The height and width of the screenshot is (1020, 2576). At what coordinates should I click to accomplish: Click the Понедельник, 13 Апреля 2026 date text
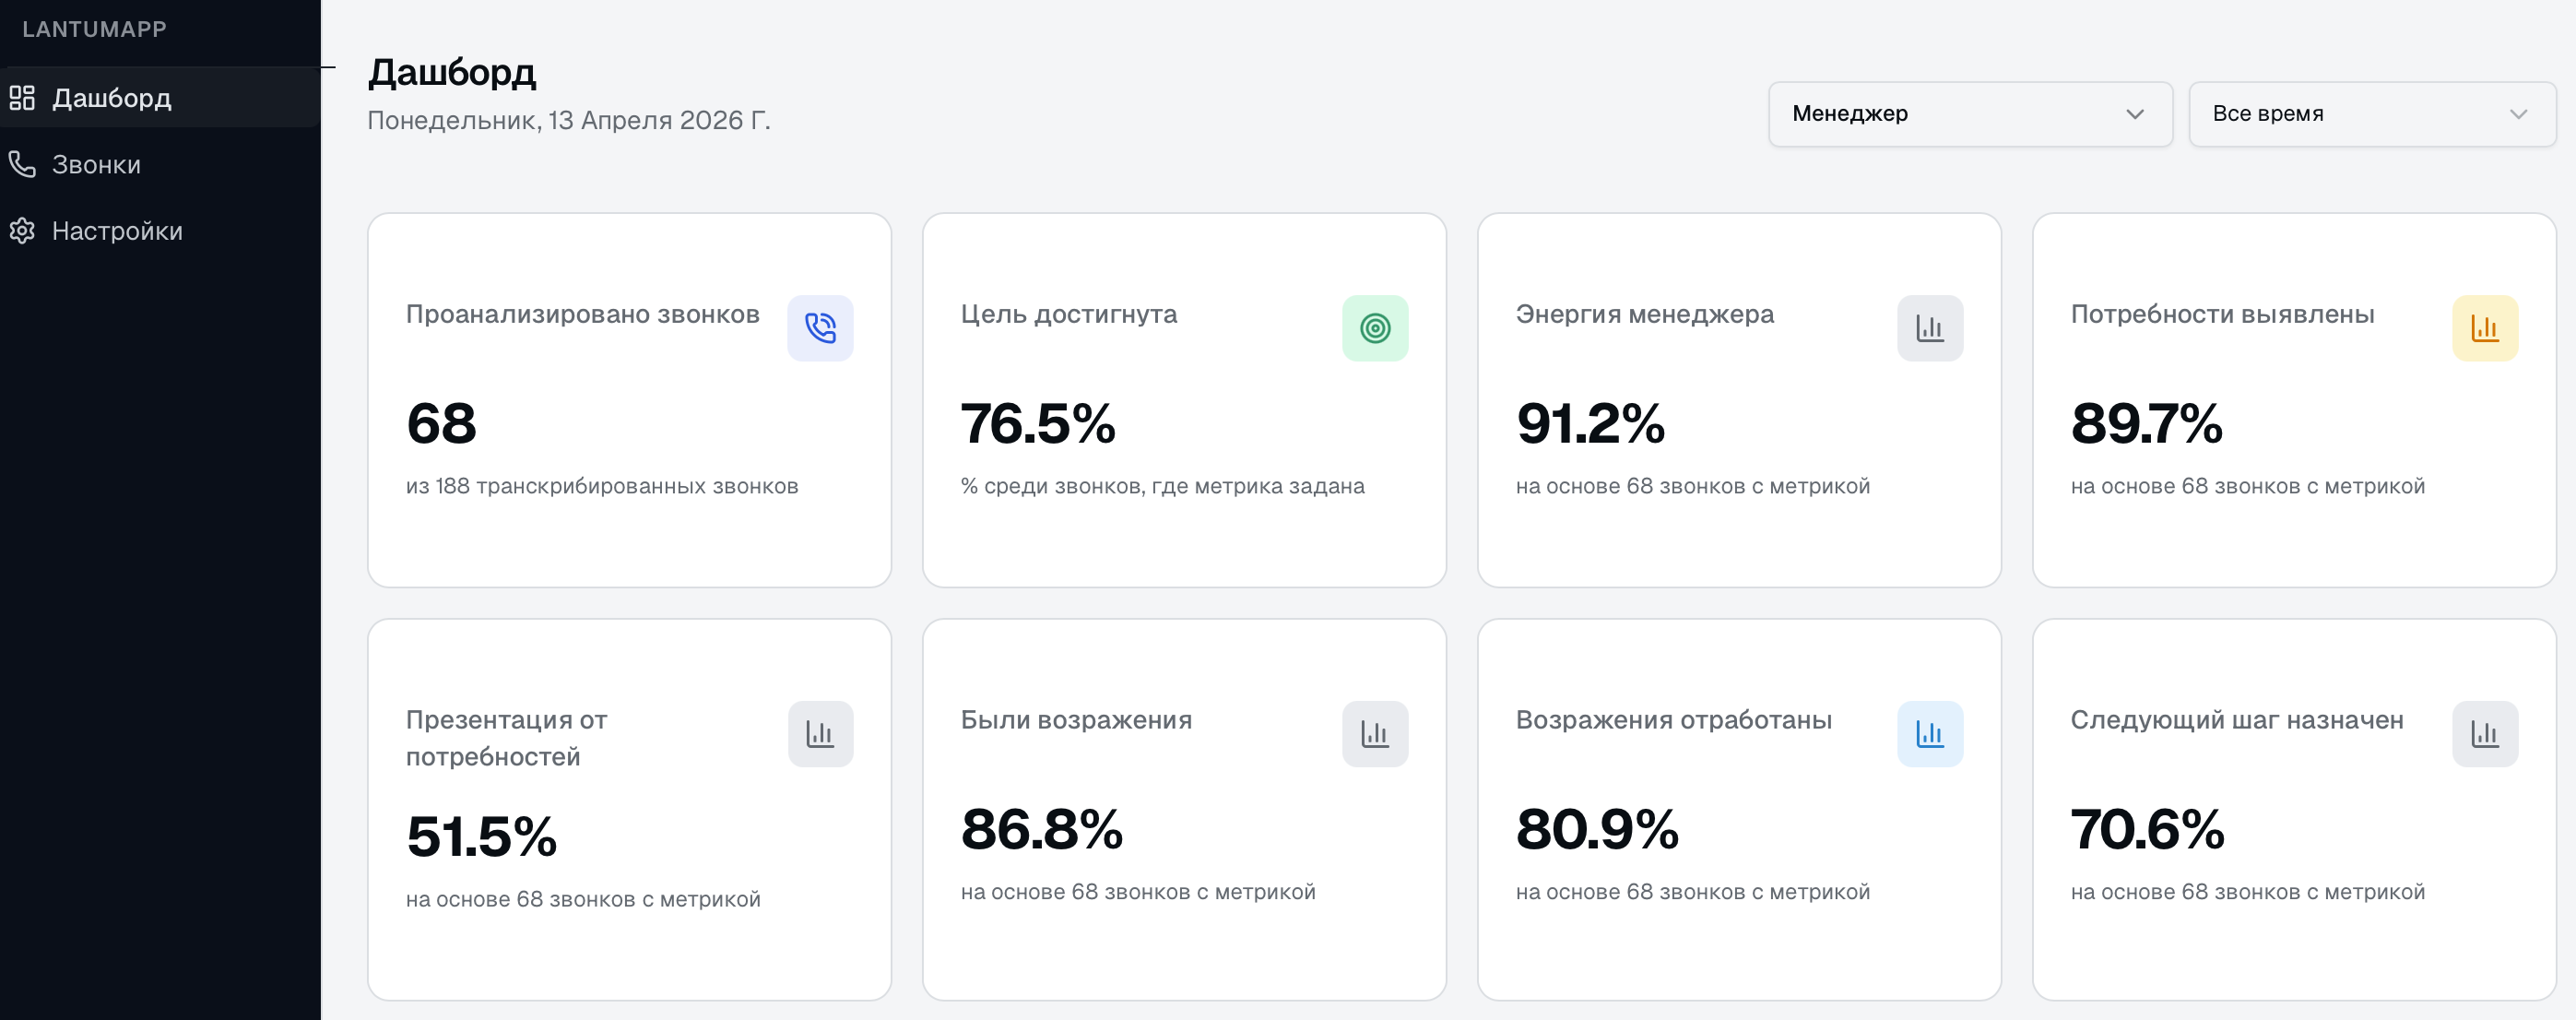(x=568, y=119)
